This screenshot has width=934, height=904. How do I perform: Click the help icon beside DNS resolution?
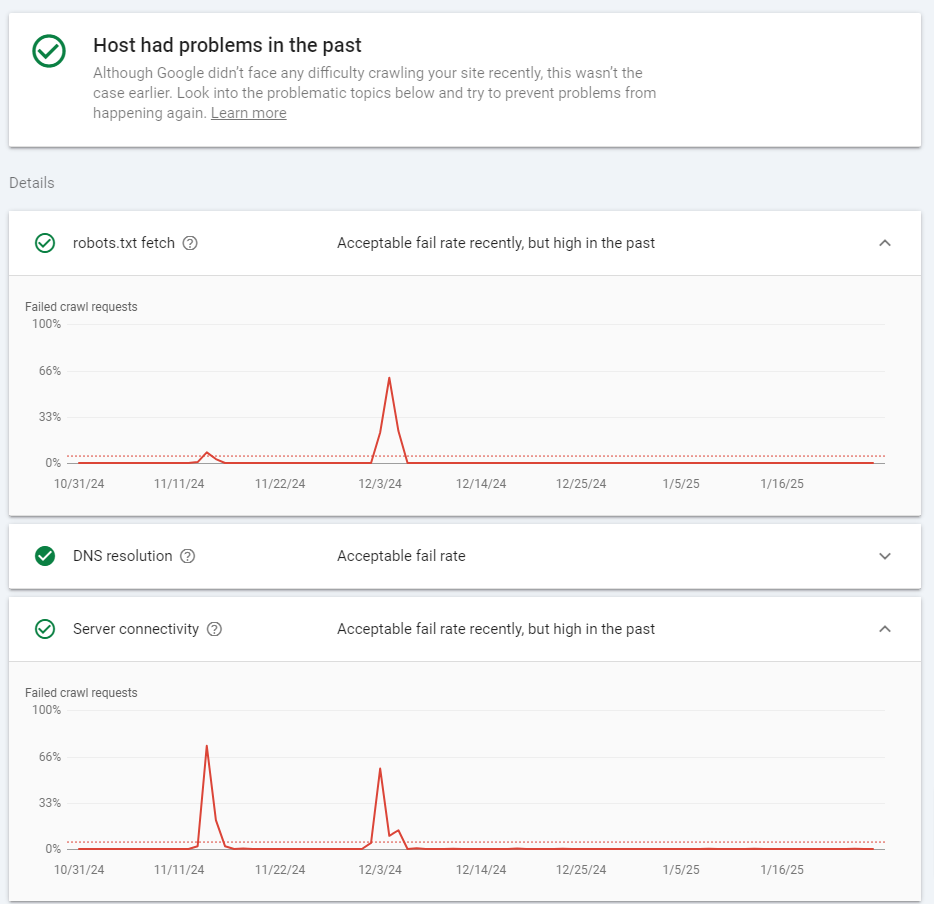[188, 556]
